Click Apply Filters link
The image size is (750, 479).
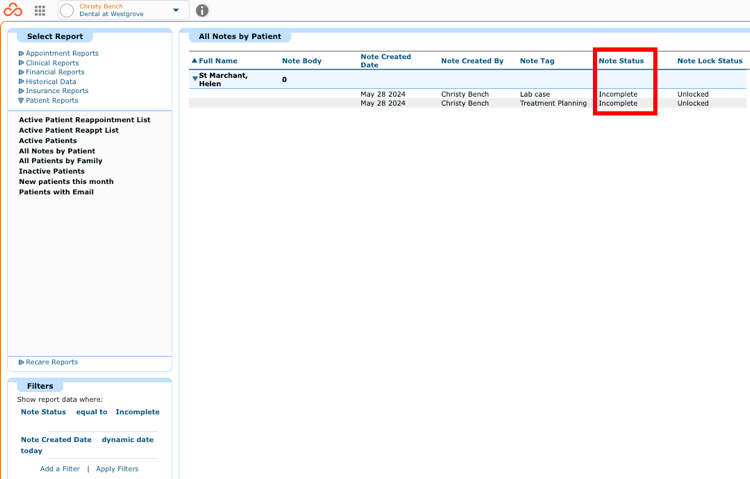[117, 469]
